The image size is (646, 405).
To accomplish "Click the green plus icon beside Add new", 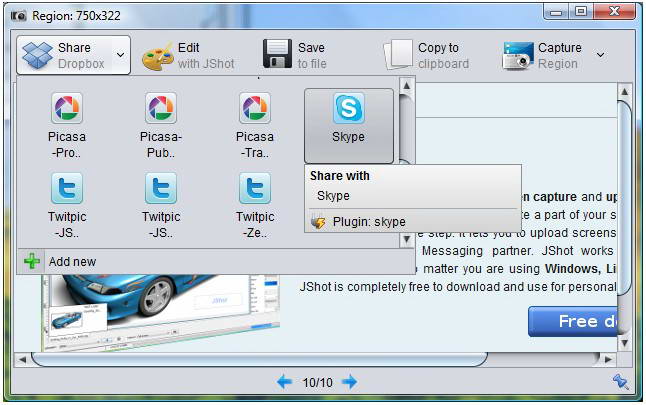I will click(x=32, y=261).
